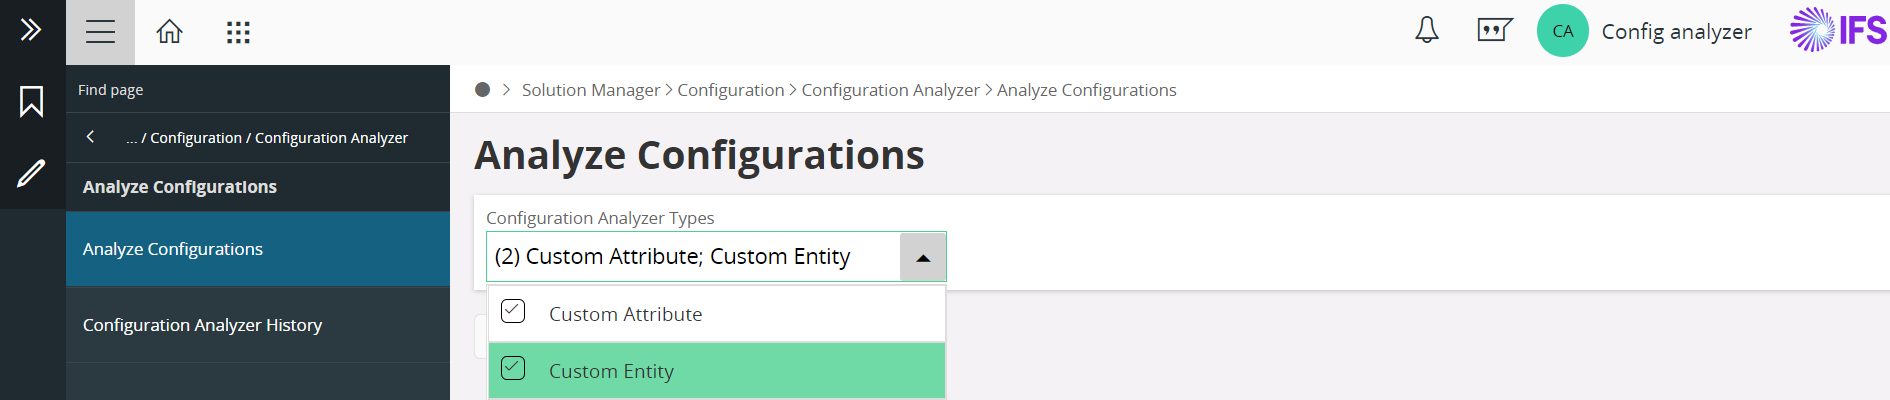Open Solution Manager breadcrumb link

point(590,90)
